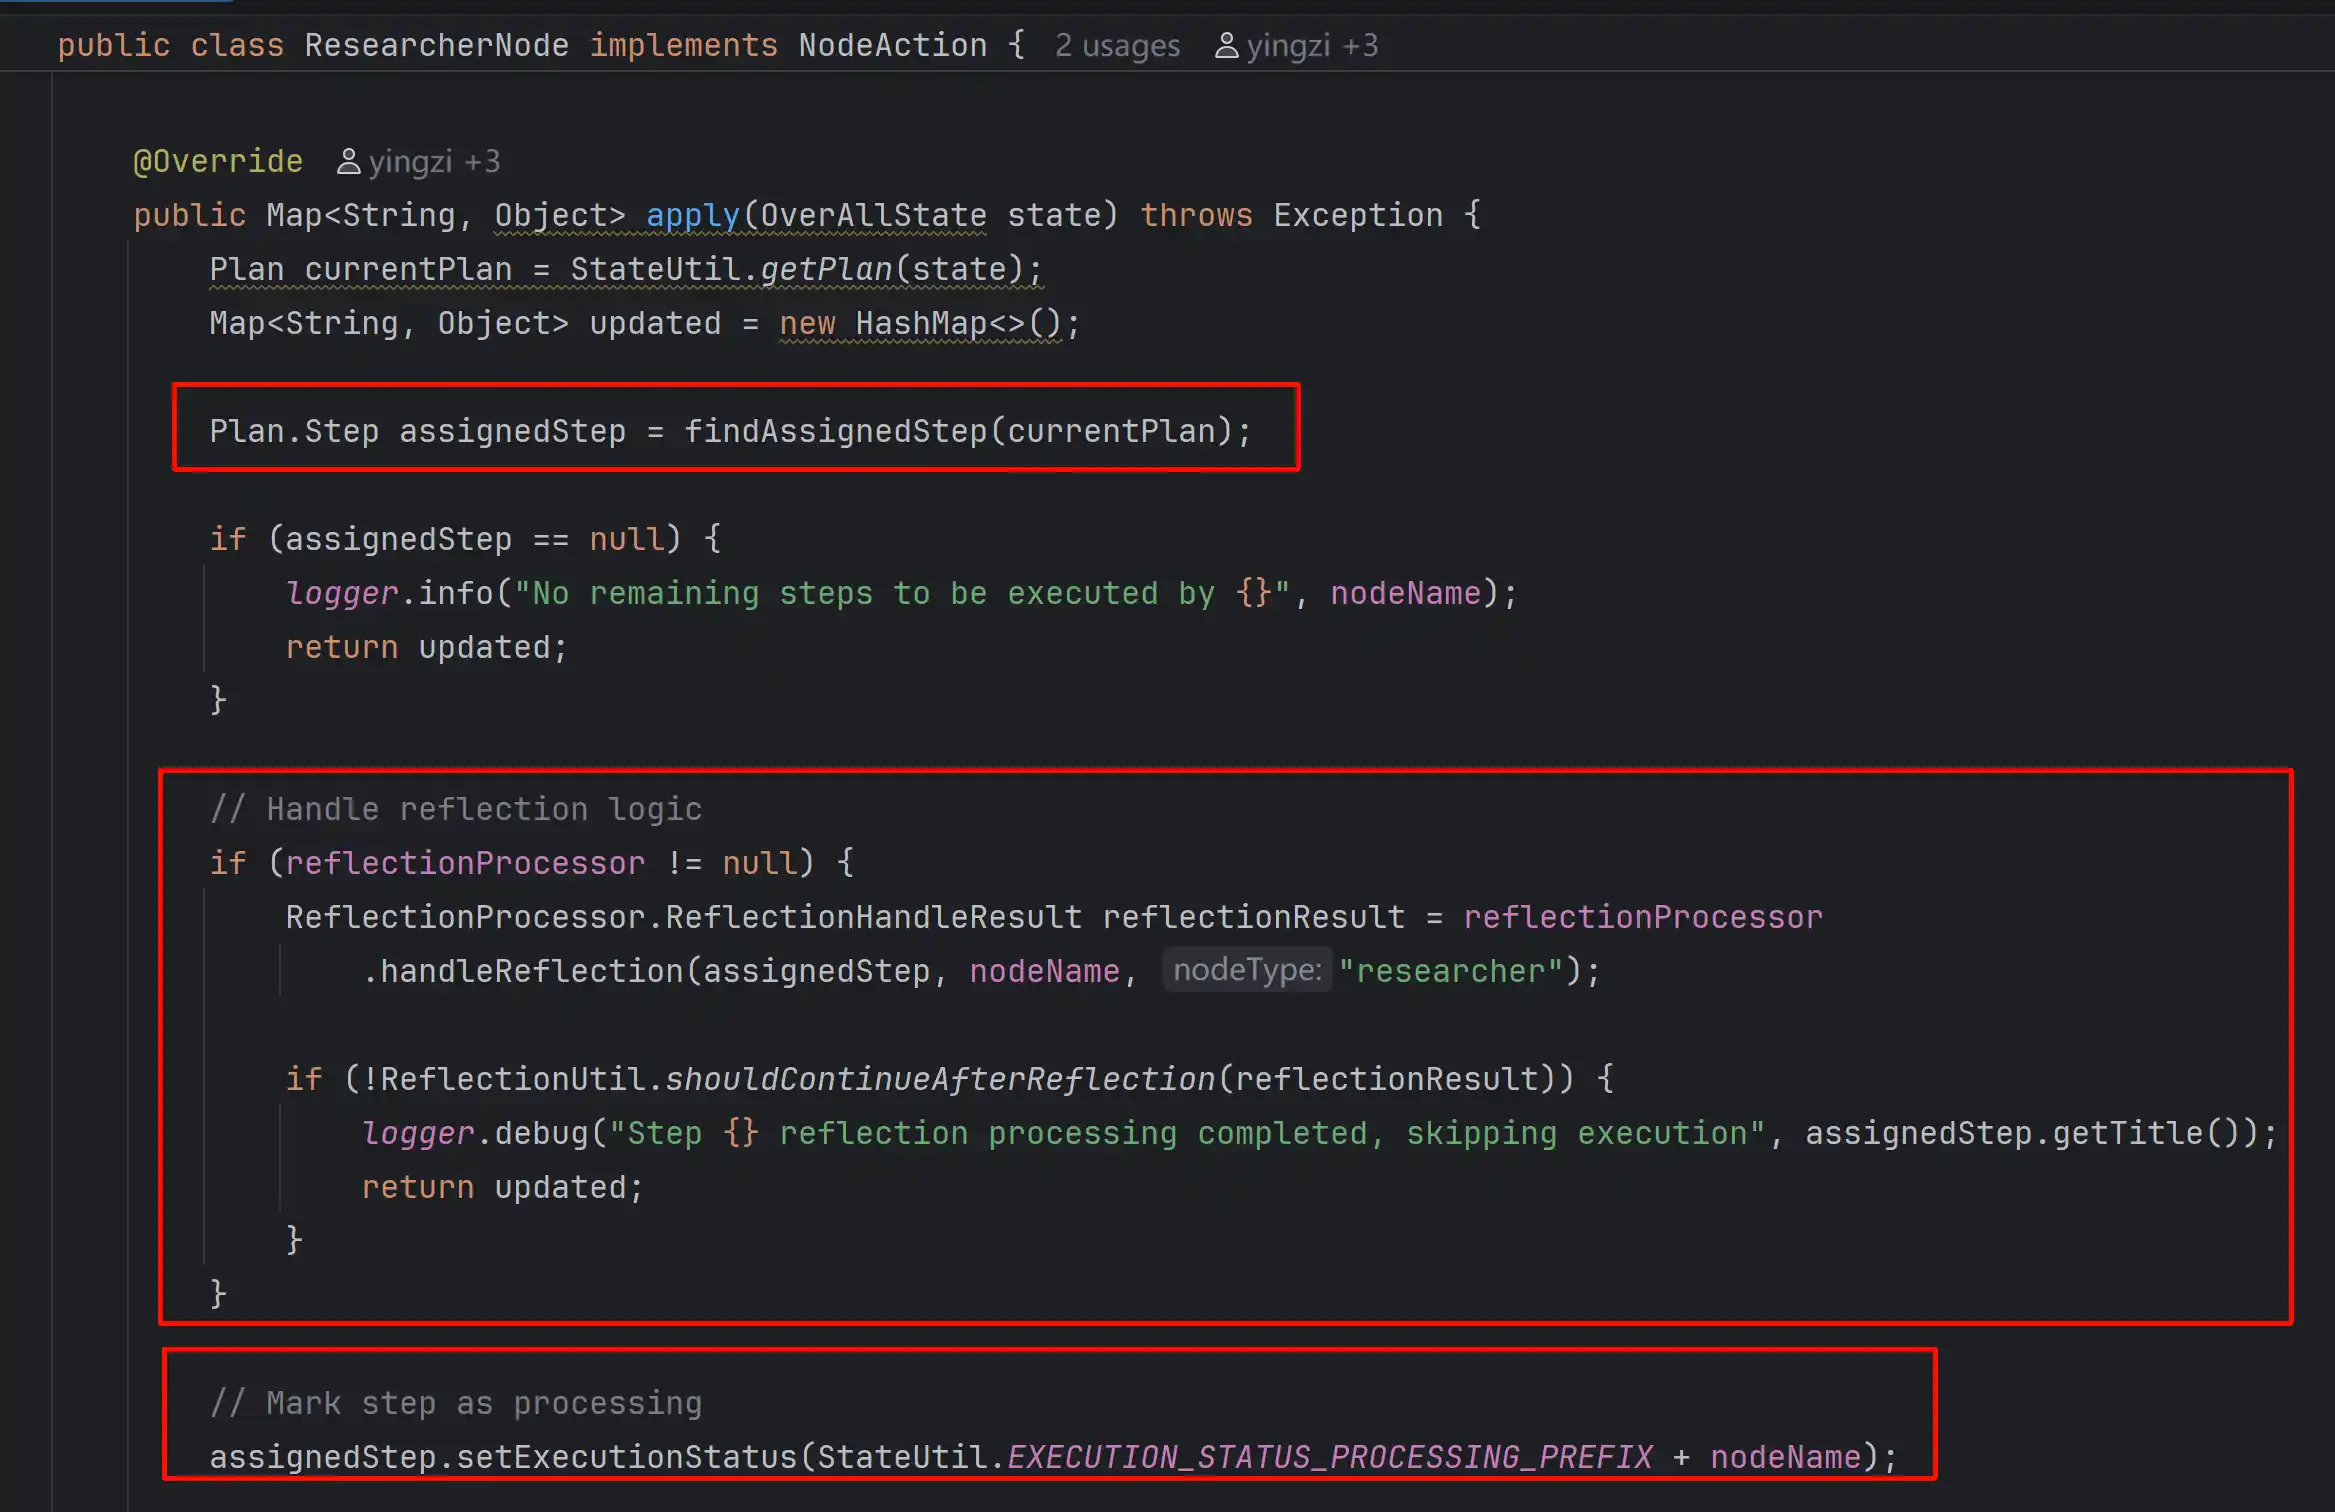Click the findAssignedStep method call
The image size is (2335, 1512).
835,432
